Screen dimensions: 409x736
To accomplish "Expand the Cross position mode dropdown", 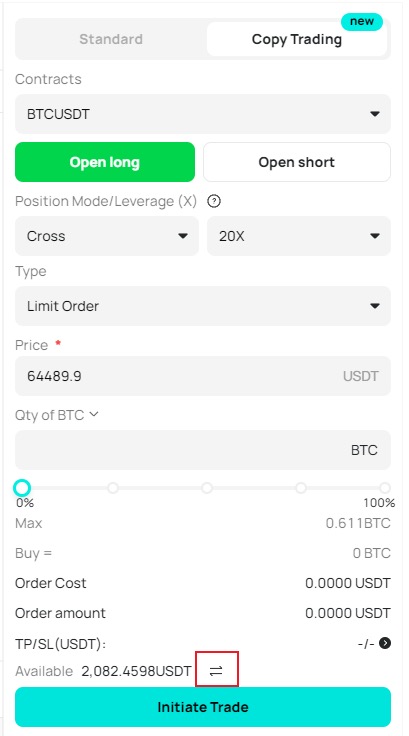I will [x=107, y=236].
